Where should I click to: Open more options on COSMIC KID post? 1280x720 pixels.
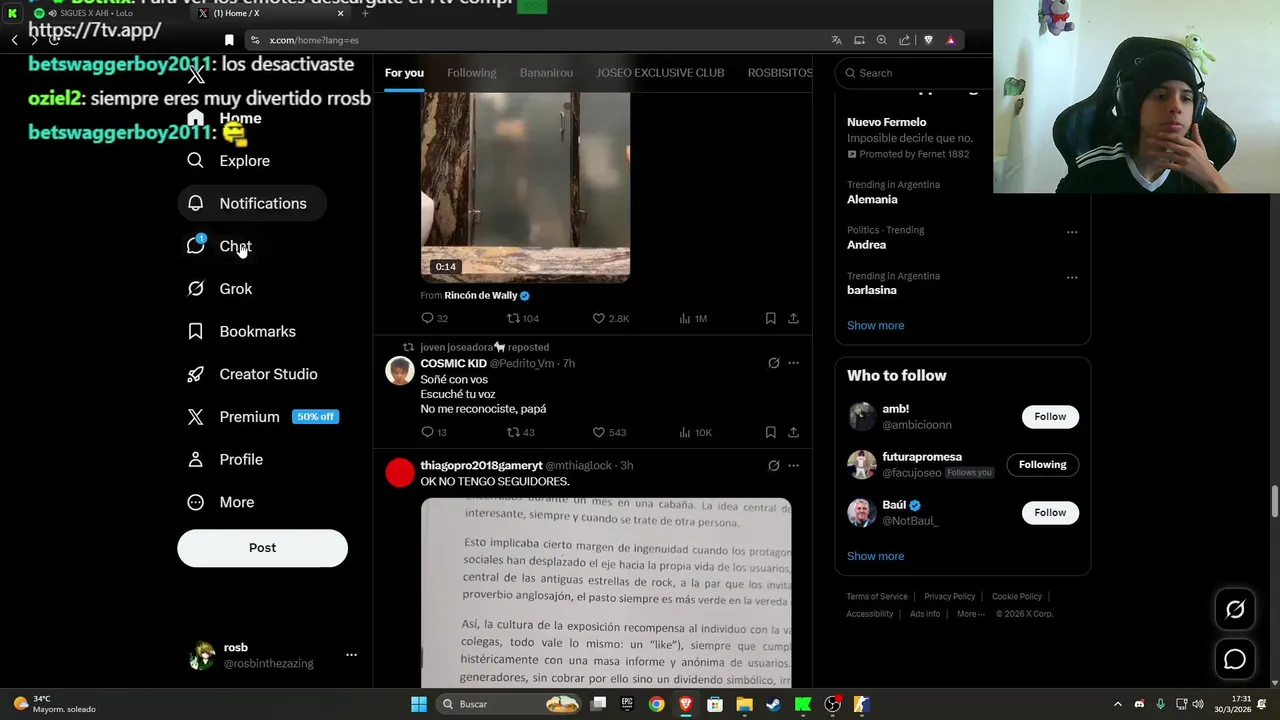pyautogui.click(x=794, y=363)
